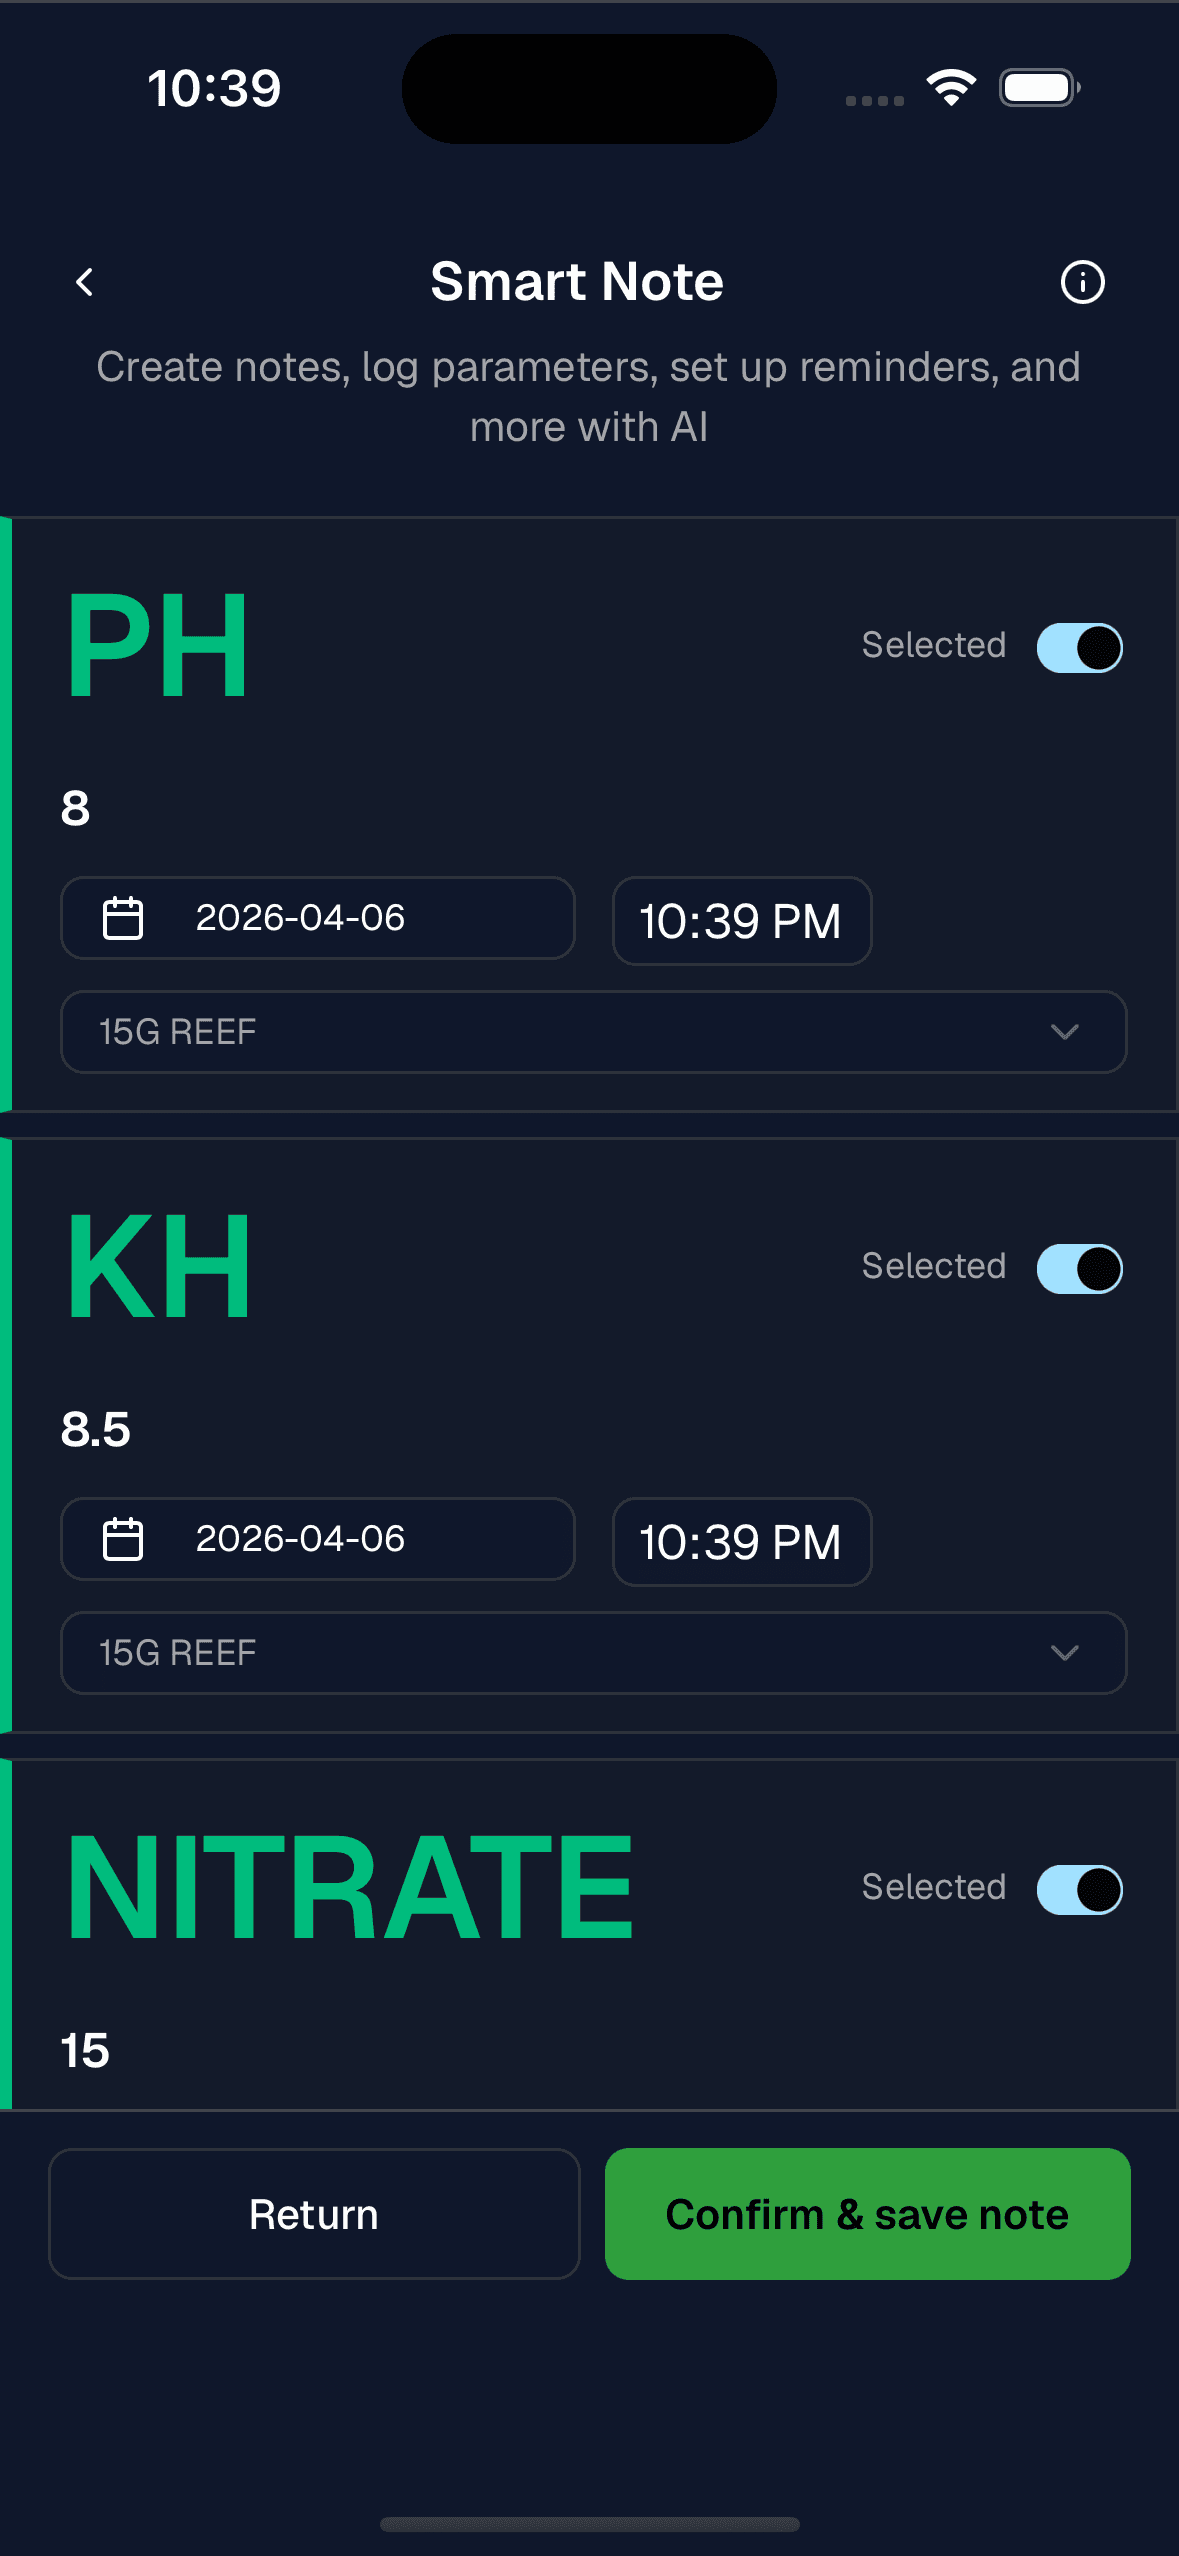Open the KH 15G REEF tank dropdown
1179x2556 pixels.
(593, 1653)
